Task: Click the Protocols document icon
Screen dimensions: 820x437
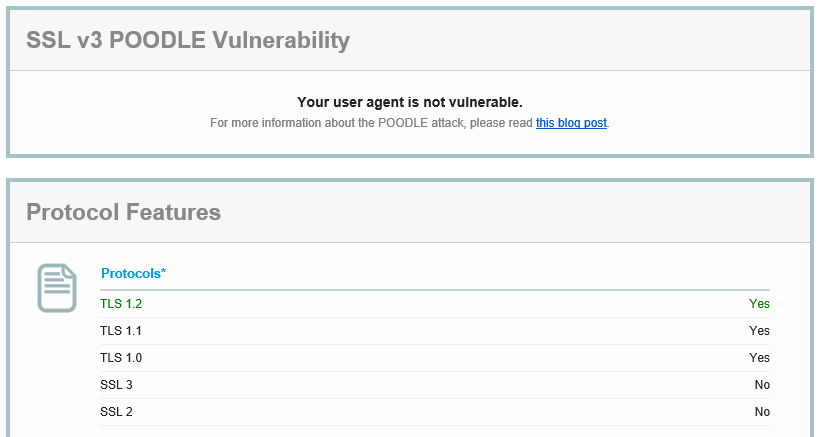Action: point(57,288)
